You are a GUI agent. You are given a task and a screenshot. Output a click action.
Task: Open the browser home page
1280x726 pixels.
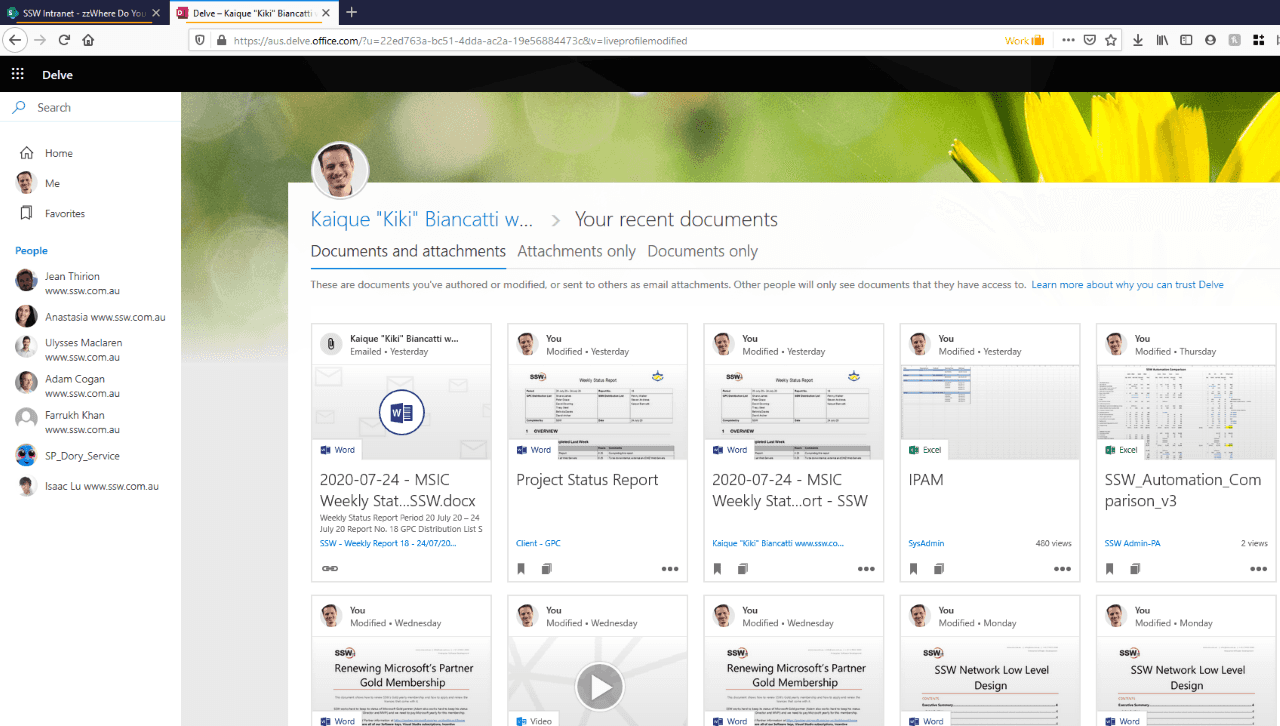(x=88, y=40)
